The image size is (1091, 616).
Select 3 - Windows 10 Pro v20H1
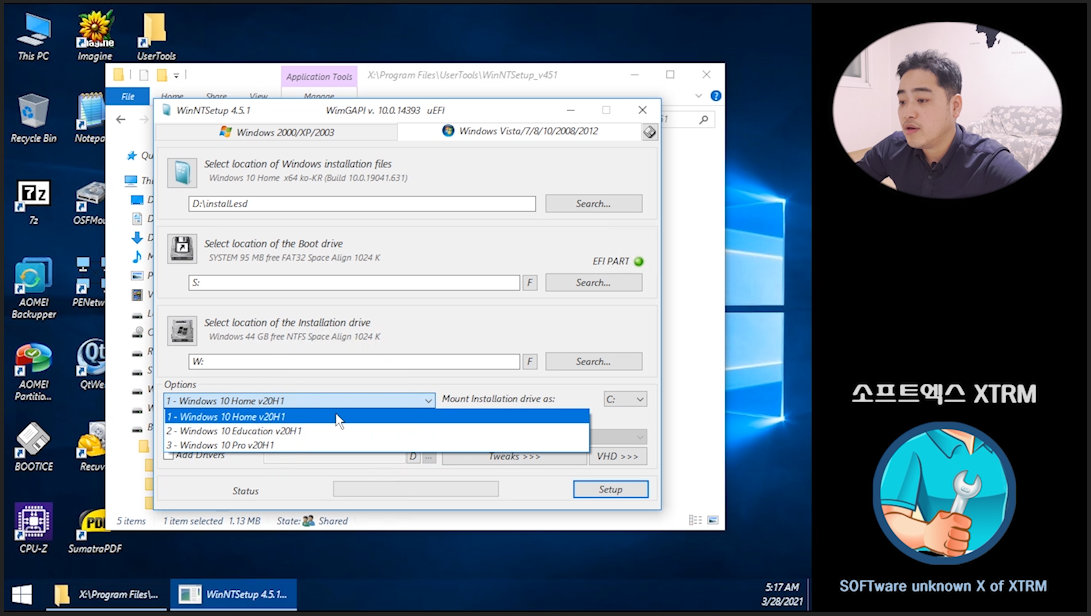click(376, 445)
